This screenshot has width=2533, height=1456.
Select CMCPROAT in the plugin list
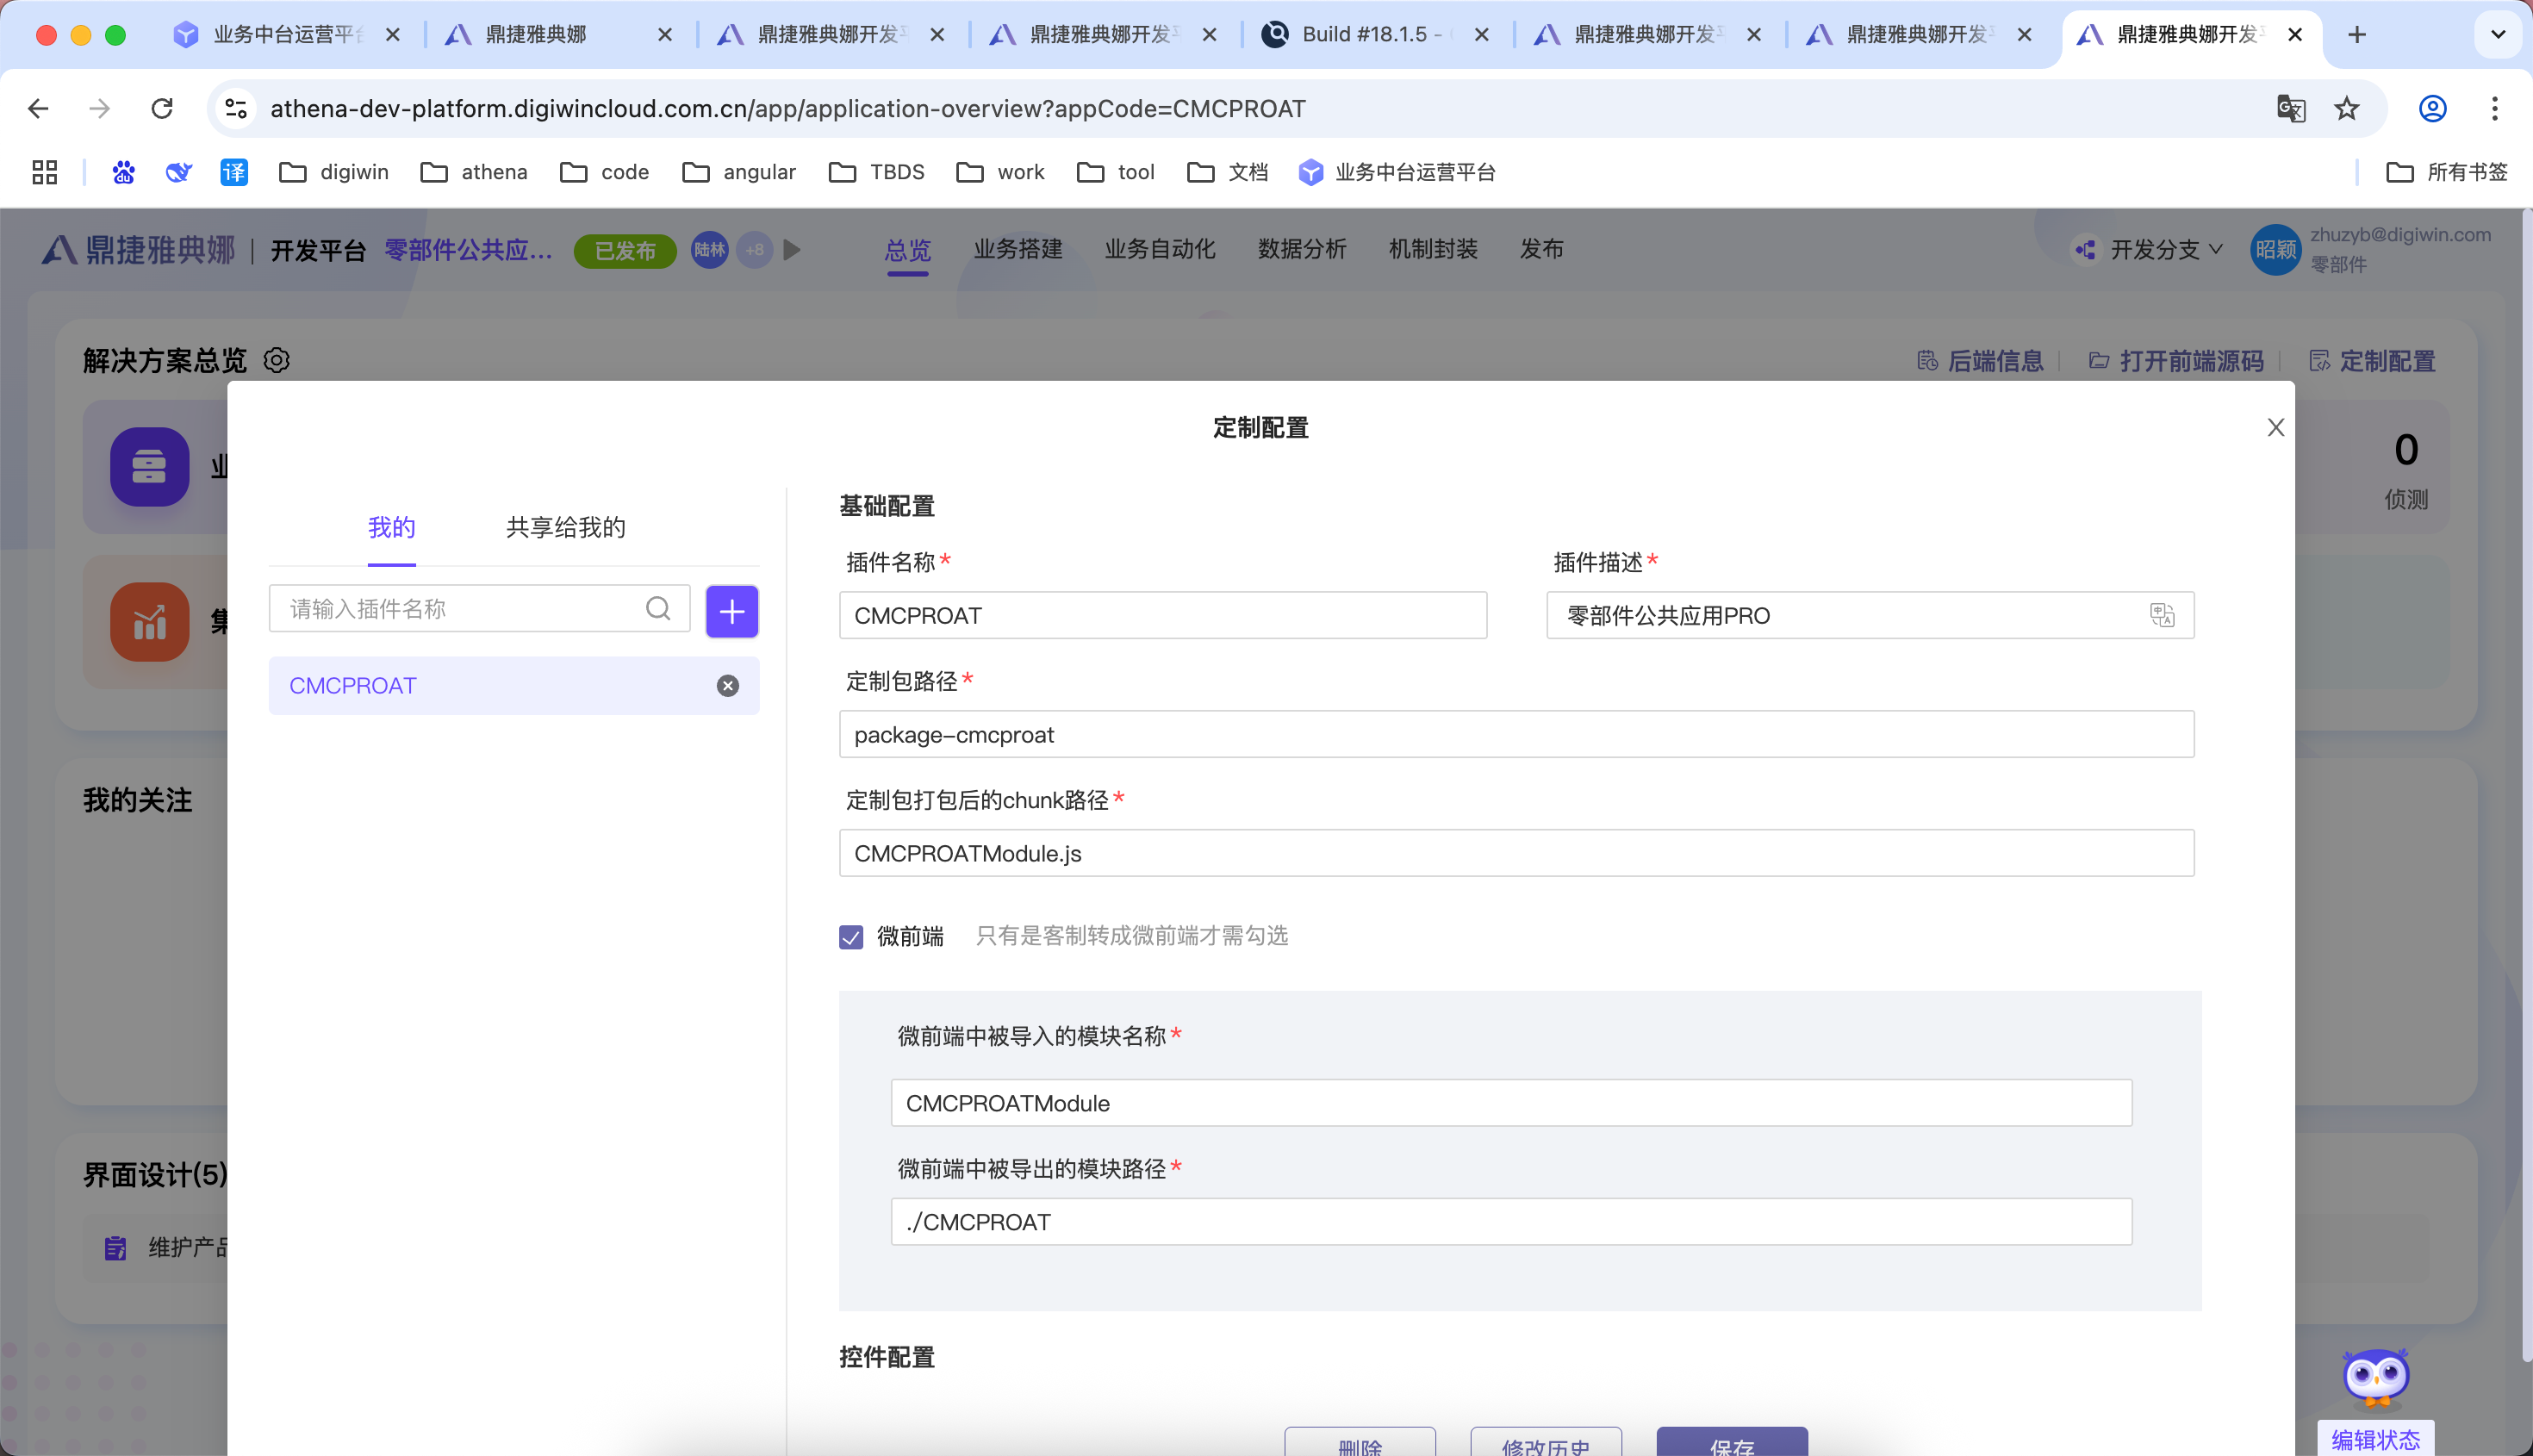pos(514,686)
